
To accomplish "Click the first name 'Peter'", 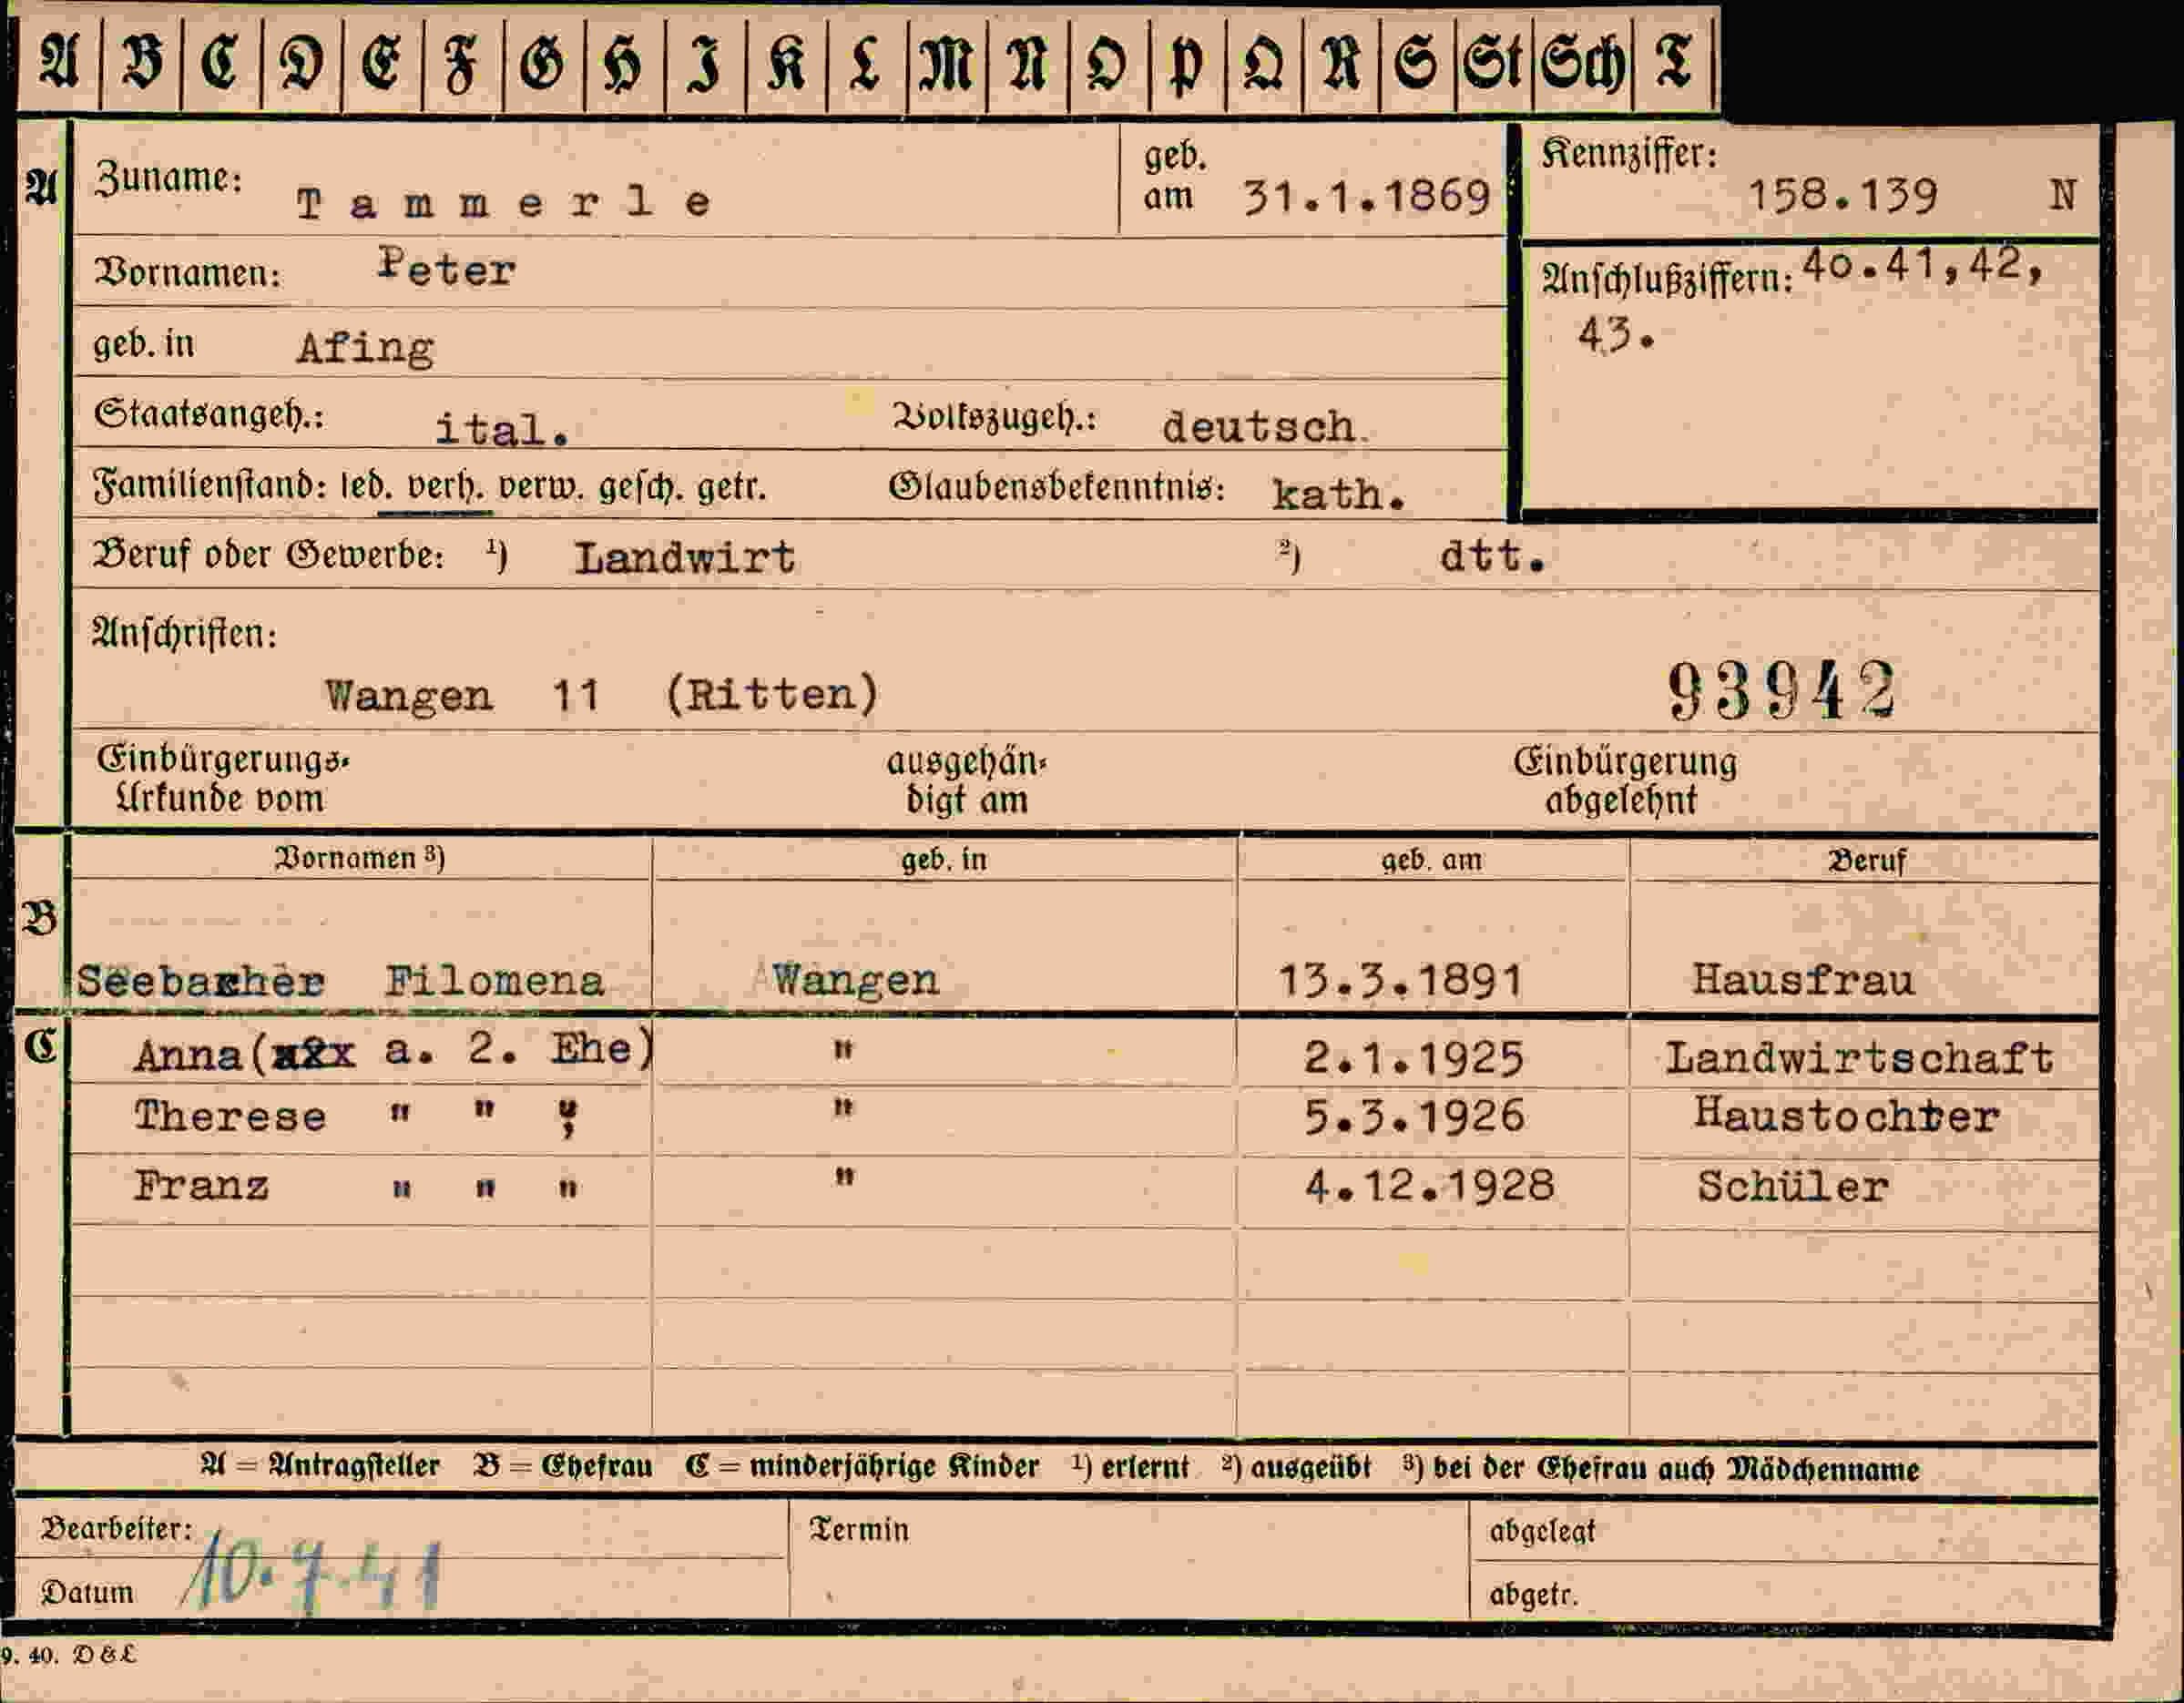I will [x=446, y=268].
